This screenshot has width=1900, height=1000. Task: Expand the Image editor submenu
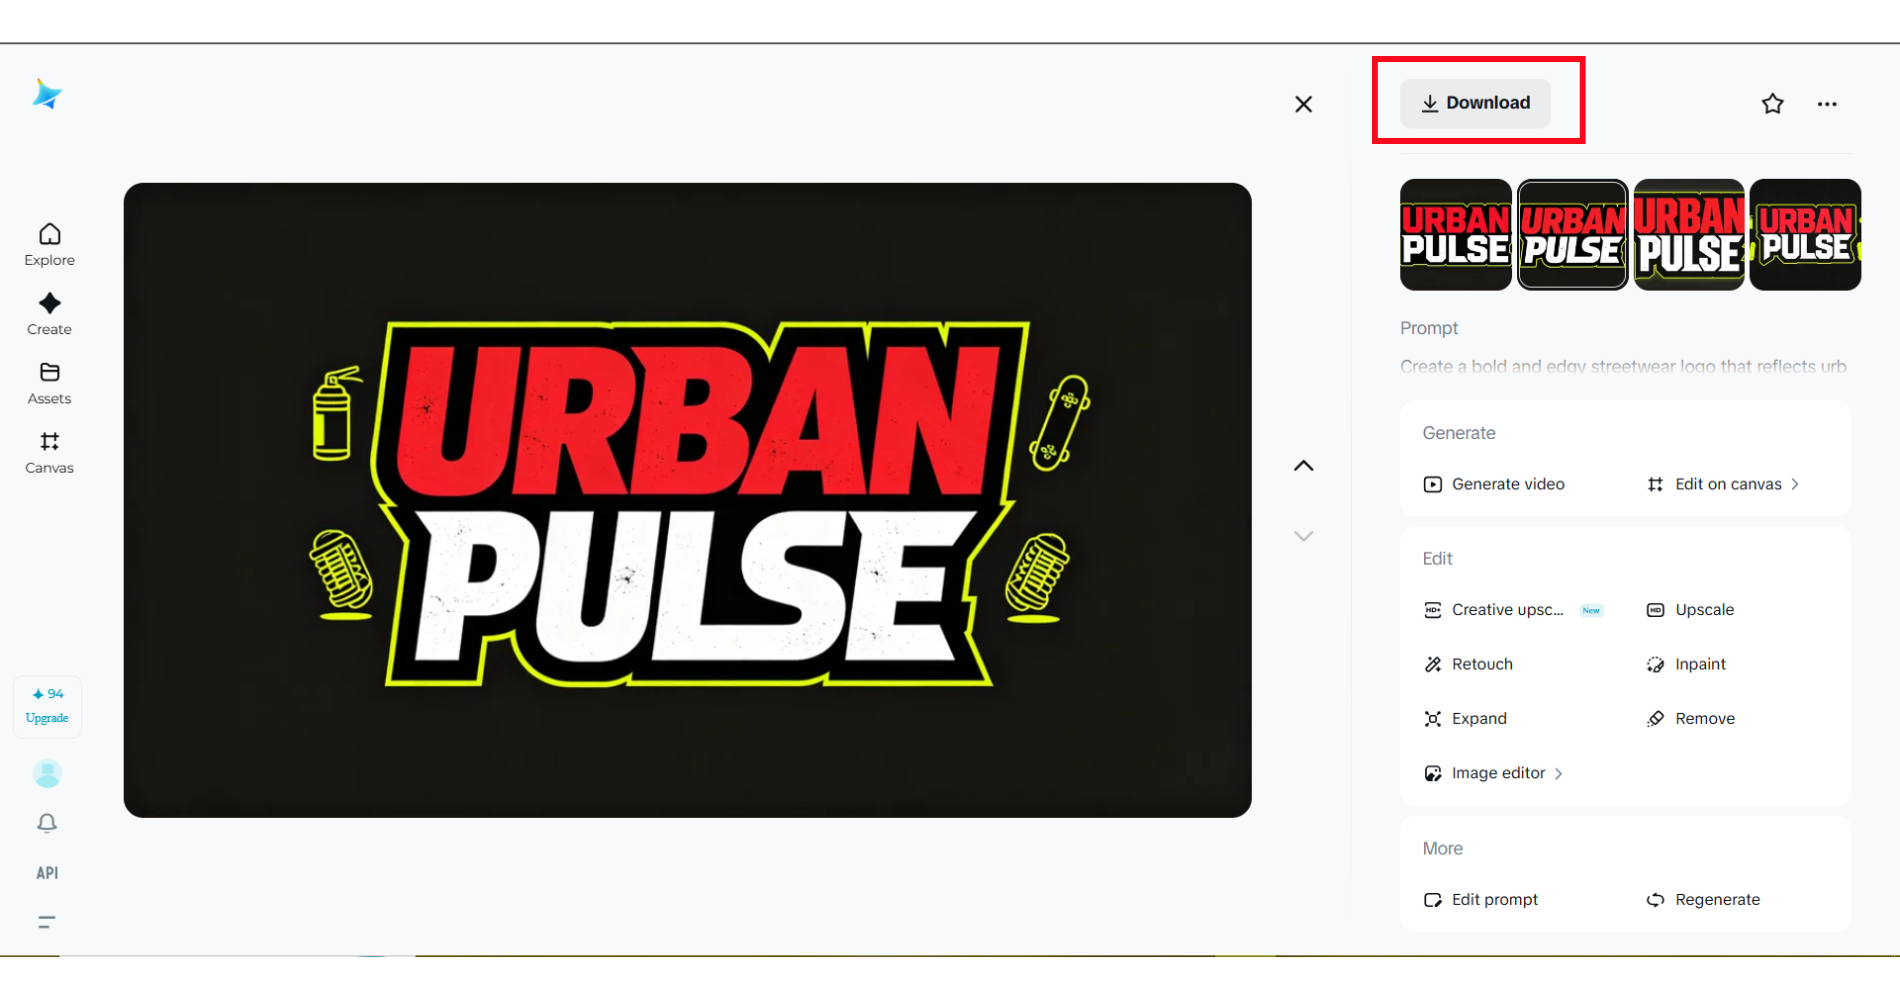pos(1493,773)
